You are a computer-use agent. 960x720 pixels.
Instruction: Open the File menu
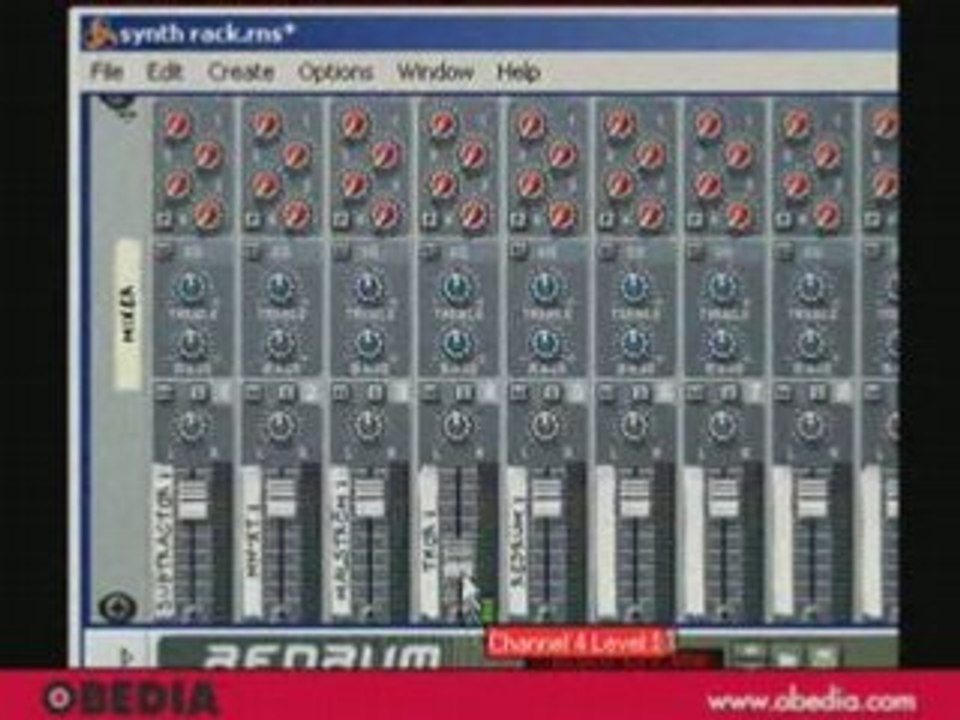click(107, 72)
